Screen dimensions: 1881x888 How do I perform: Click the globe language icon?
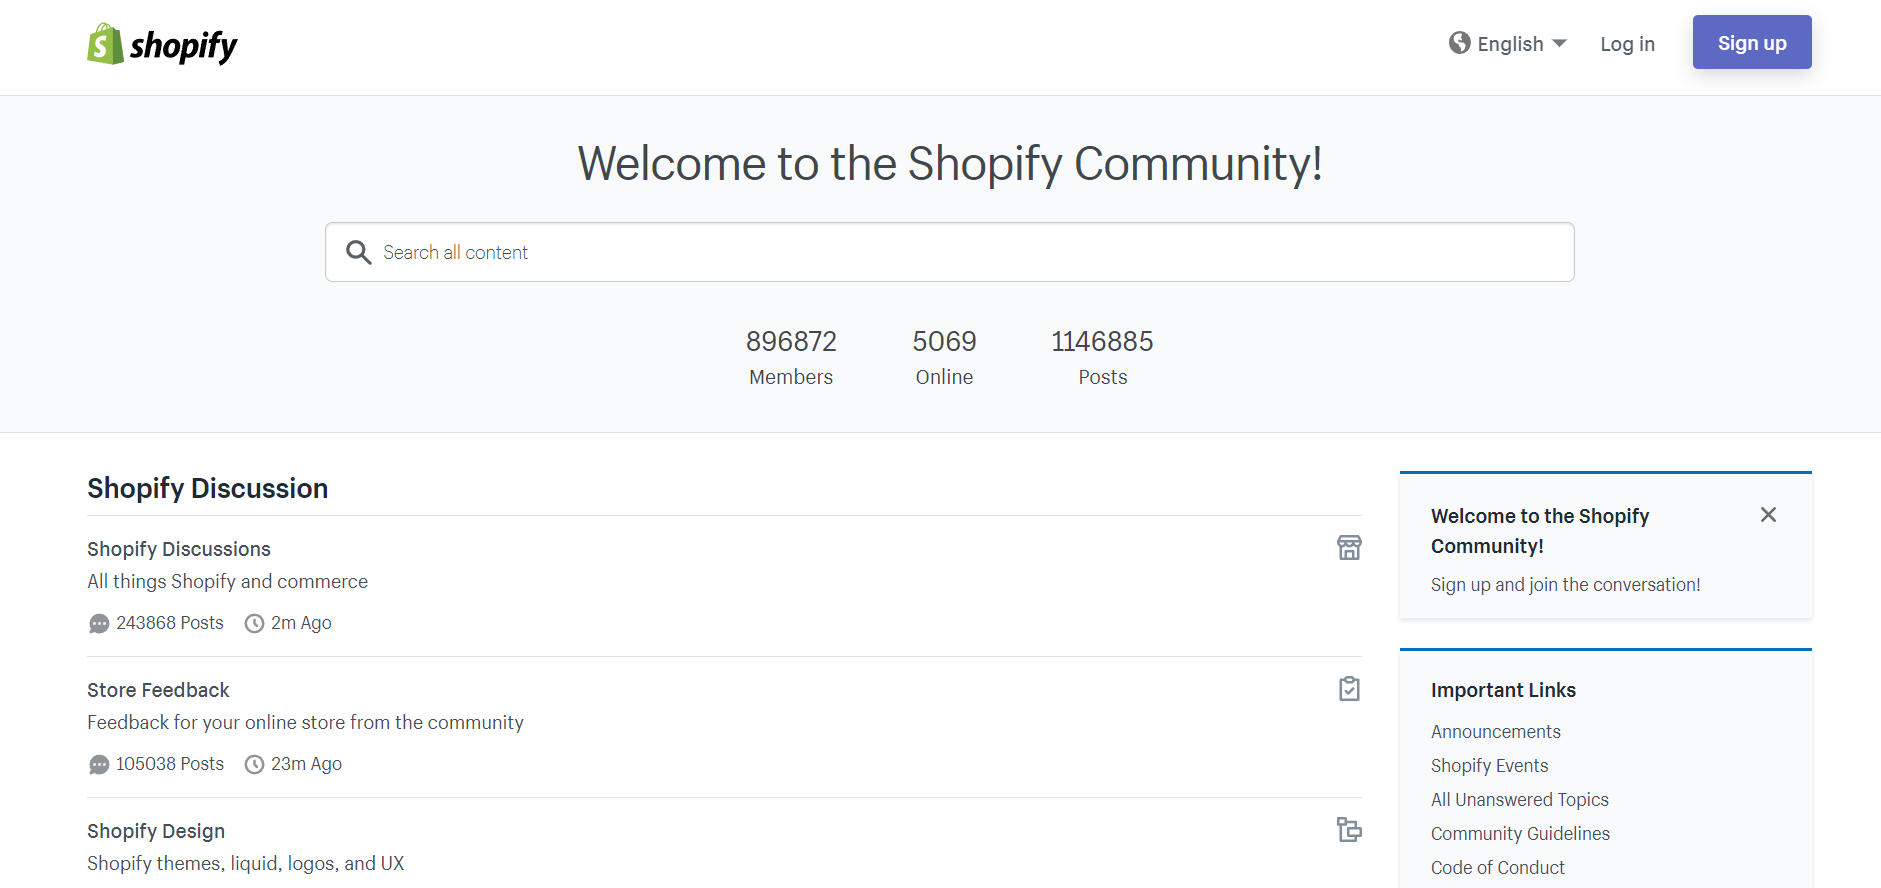pyautogui.click(x=1460, y=43)
